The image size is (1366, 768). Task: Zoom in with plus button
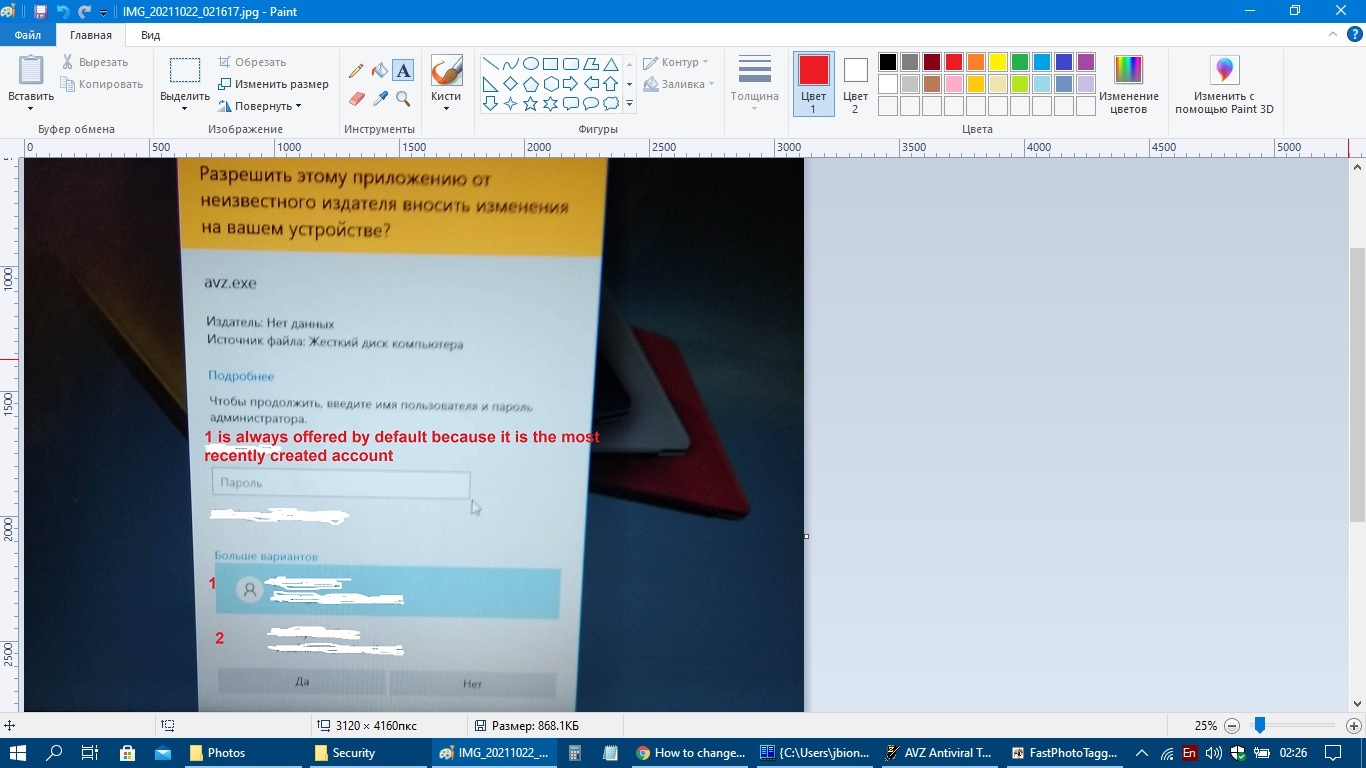tap(1354, 726)
